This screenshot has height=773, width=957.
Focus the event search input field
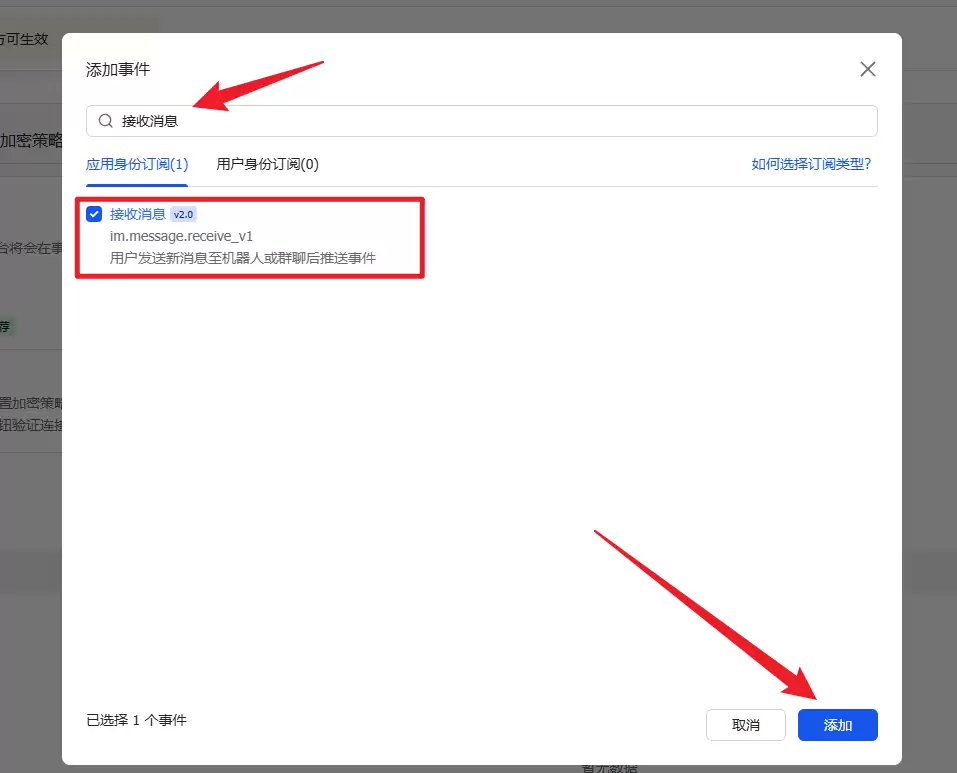(x=482, y=121)
